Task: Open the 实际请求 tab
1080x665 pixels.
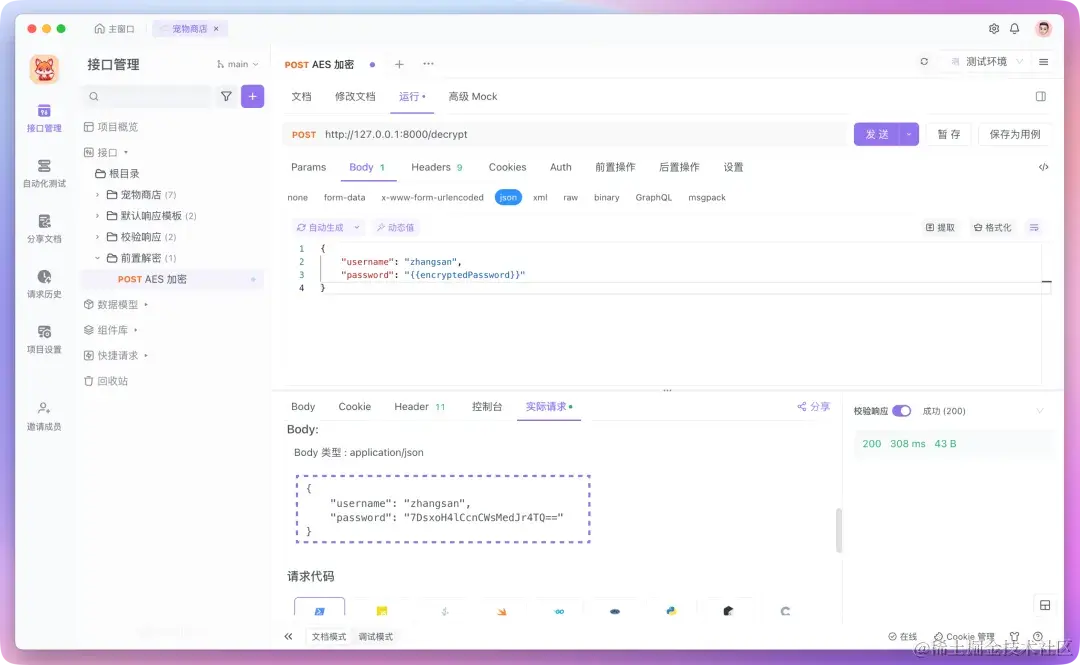Action: [x=547, y=406]
